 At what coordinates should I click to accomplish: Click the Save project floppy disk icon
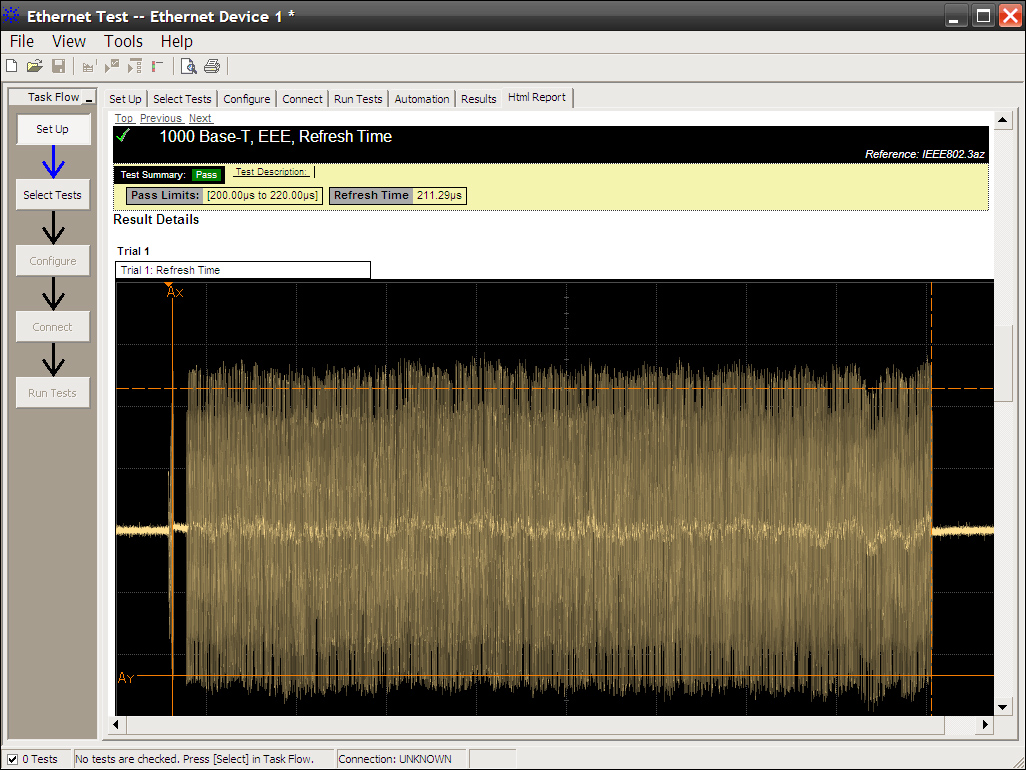pyautogui.click(x=58, y=67)
